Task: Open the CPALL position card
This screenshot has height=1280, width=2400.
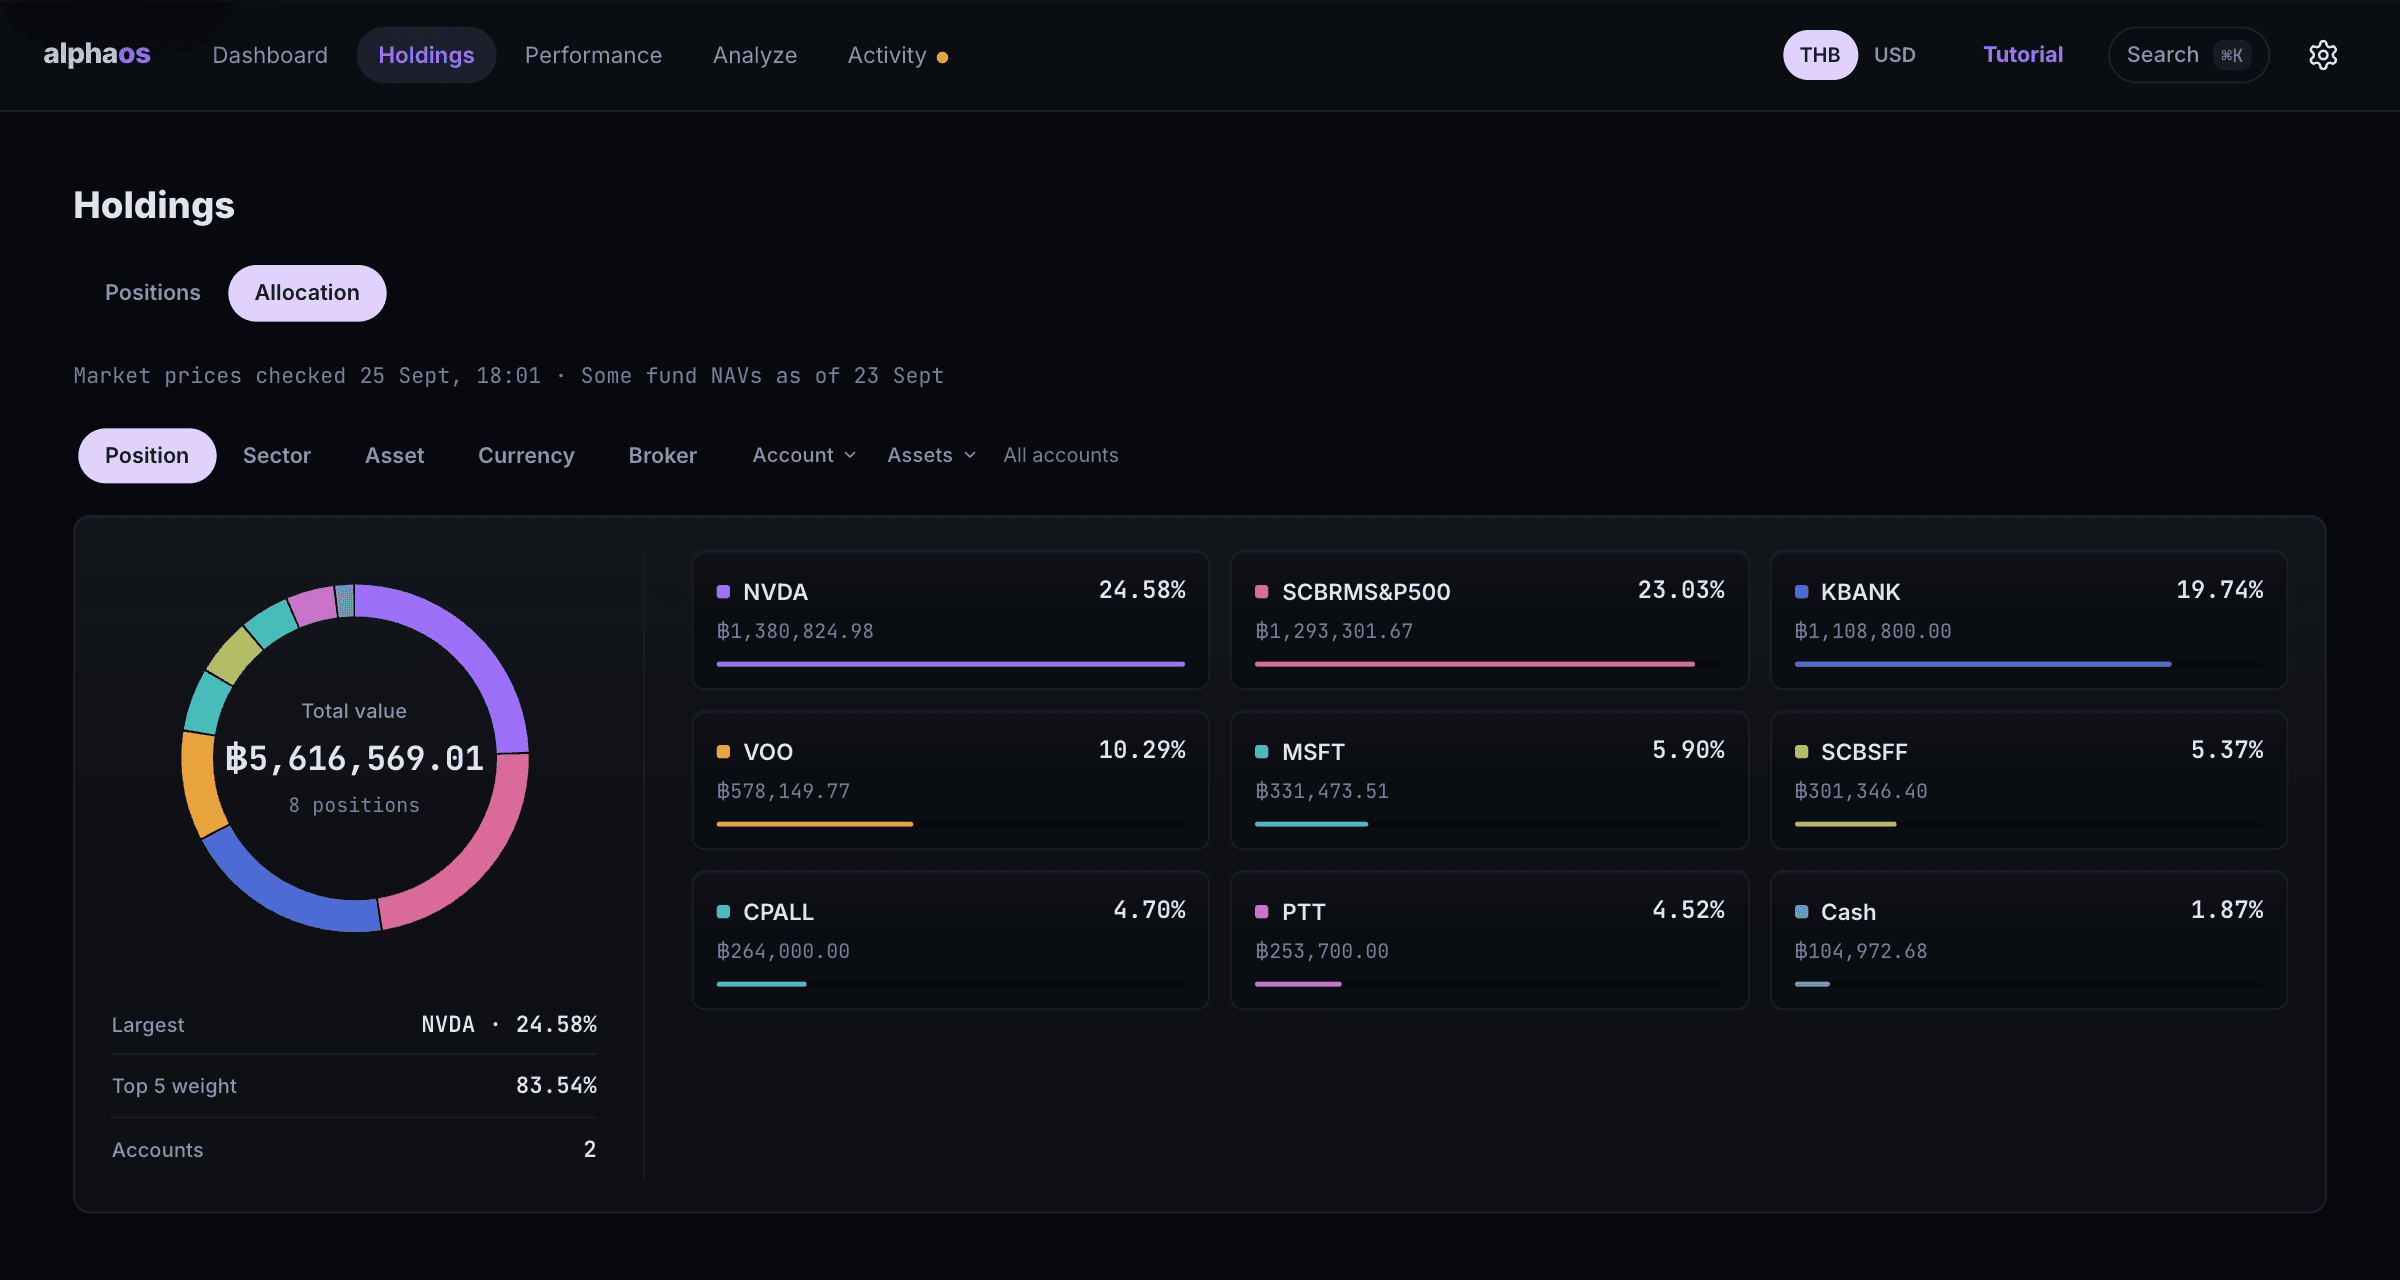Action: (950, 940)
